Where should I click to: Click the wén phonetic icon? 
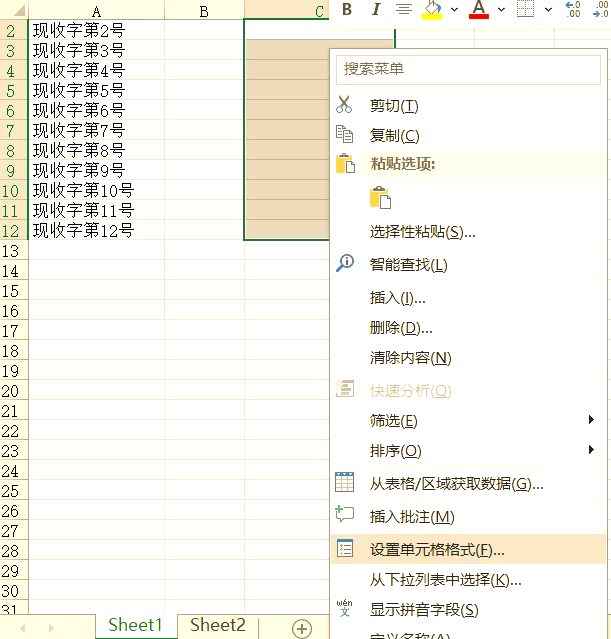pos(344,608)
